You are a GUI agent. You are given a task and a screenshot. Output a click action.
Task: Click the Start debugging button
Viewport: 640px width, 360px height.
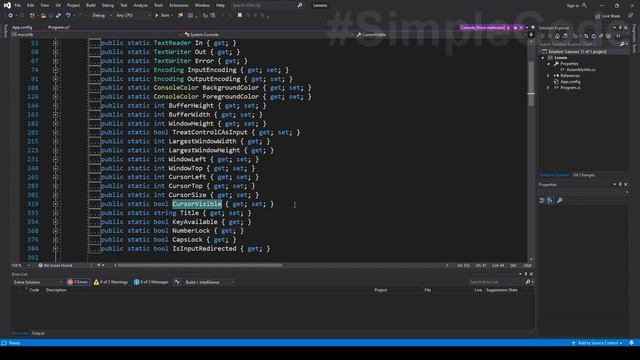pyautogui.click(x=163, y=16)
